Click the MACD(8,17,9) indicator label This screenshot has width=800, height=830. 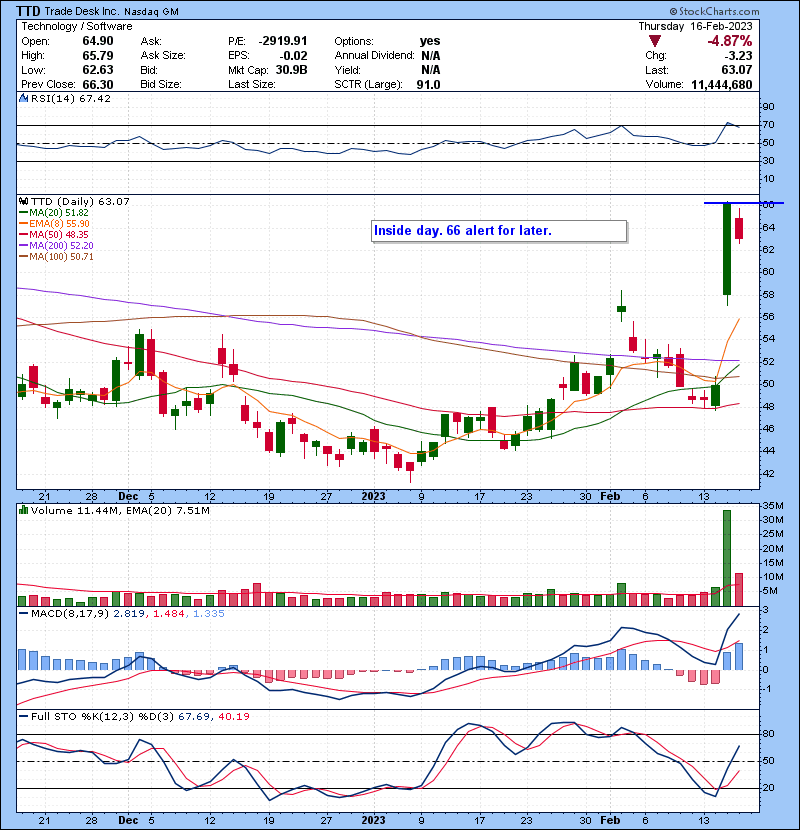[x=70, y=614]
